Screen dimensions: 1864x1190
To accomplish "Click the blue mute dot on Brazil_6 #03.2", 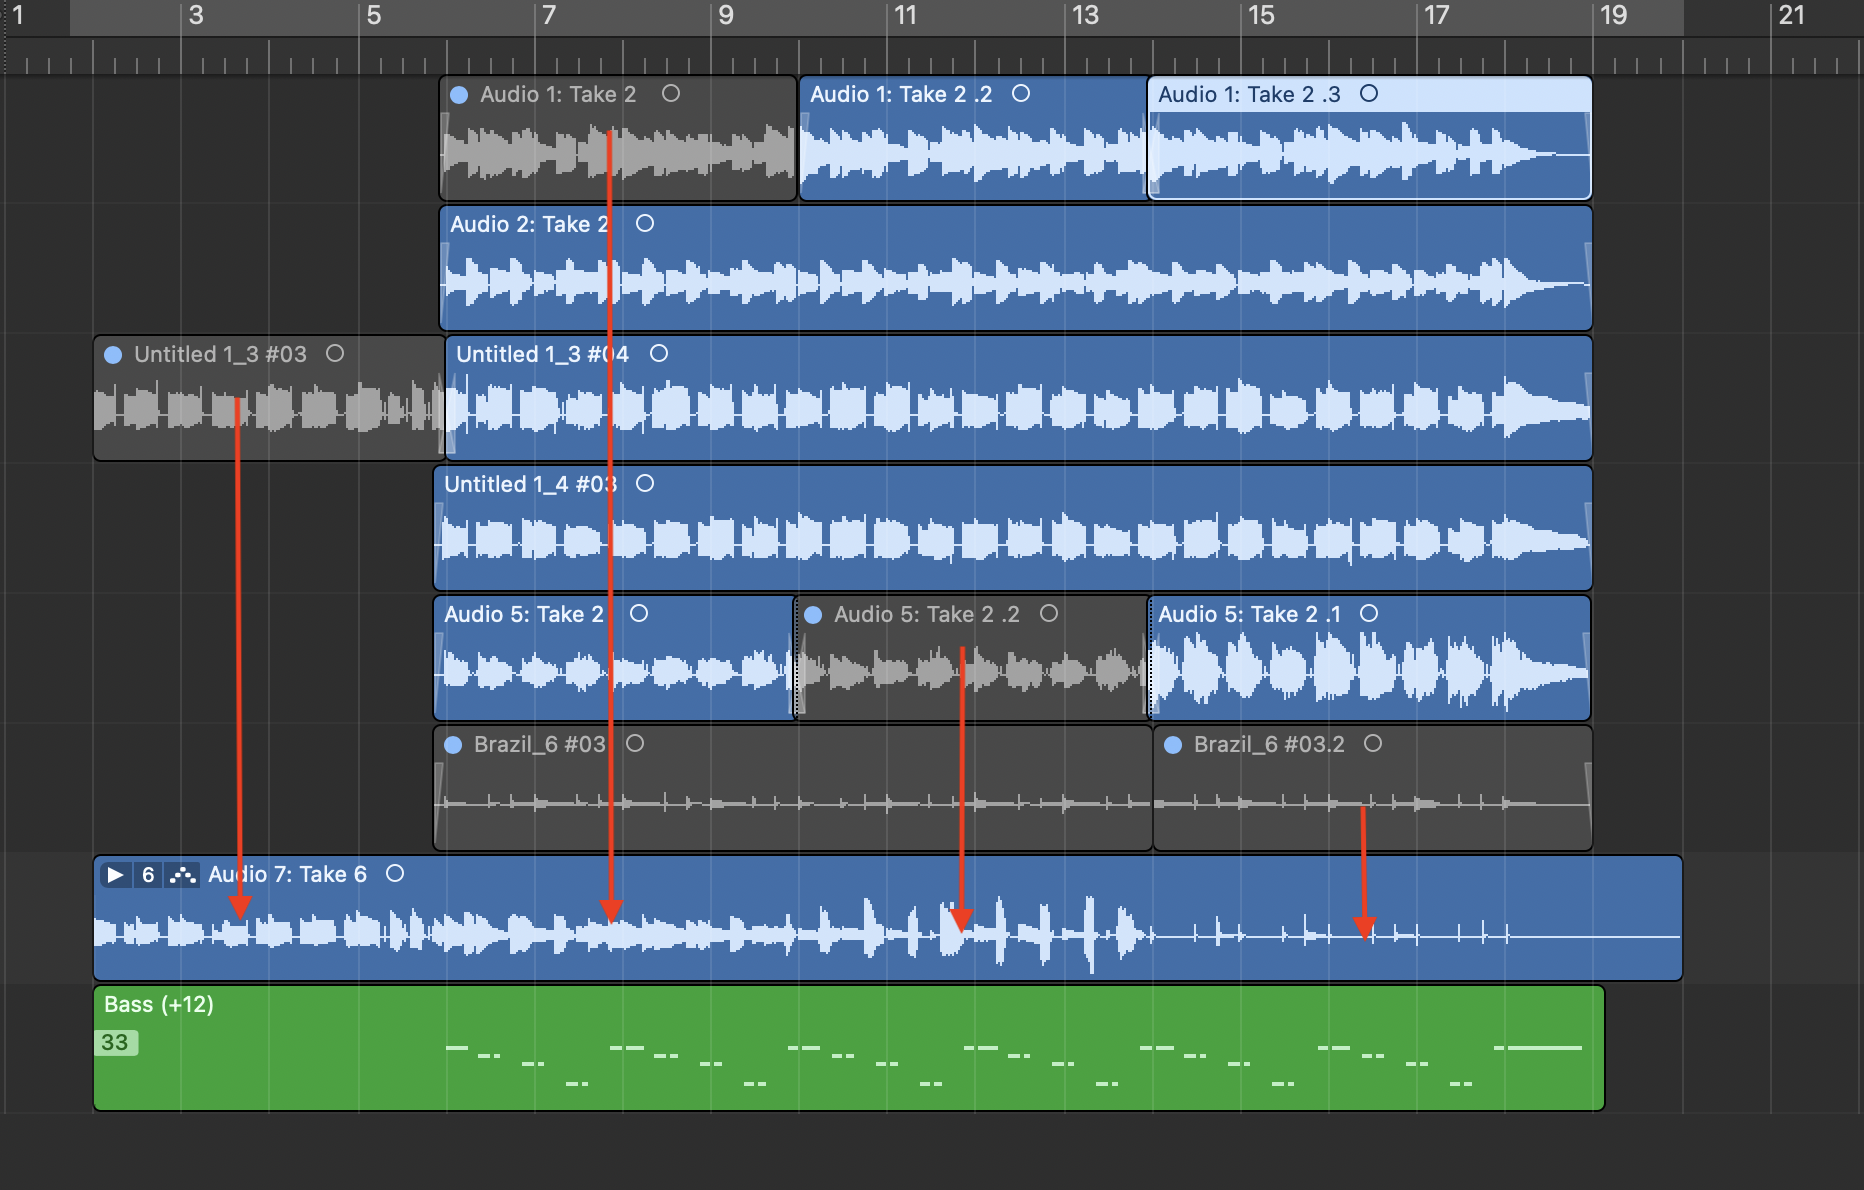I will (1173, 745).
